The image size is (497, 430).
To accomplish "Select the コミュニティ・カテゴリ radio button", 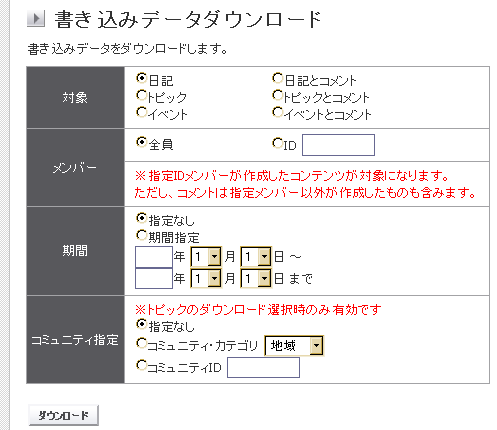I will coord(141,343).
